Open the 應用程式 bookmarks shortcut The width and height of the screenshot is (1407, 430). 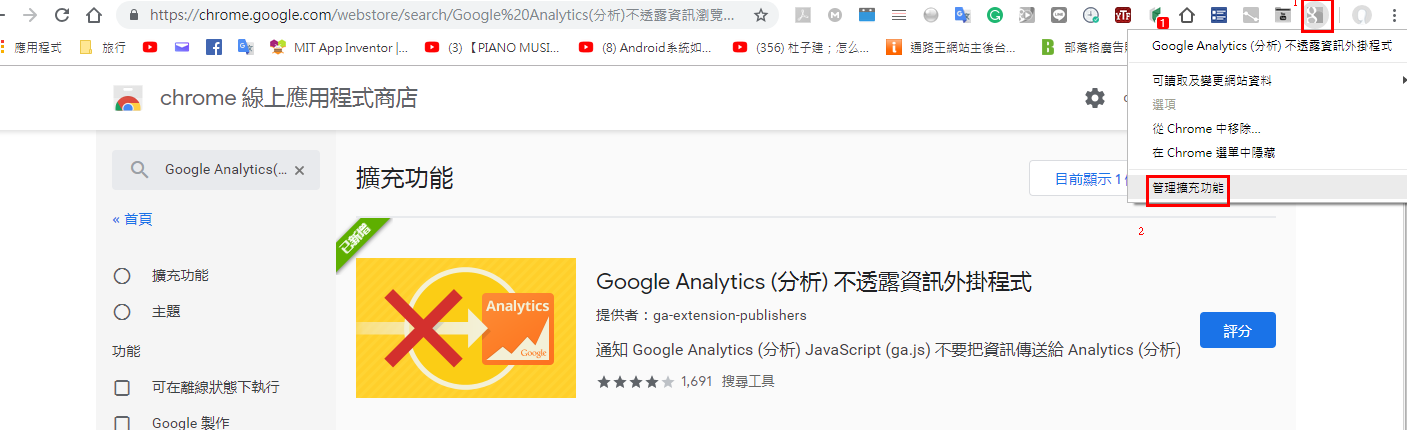[x=32, y=47]
